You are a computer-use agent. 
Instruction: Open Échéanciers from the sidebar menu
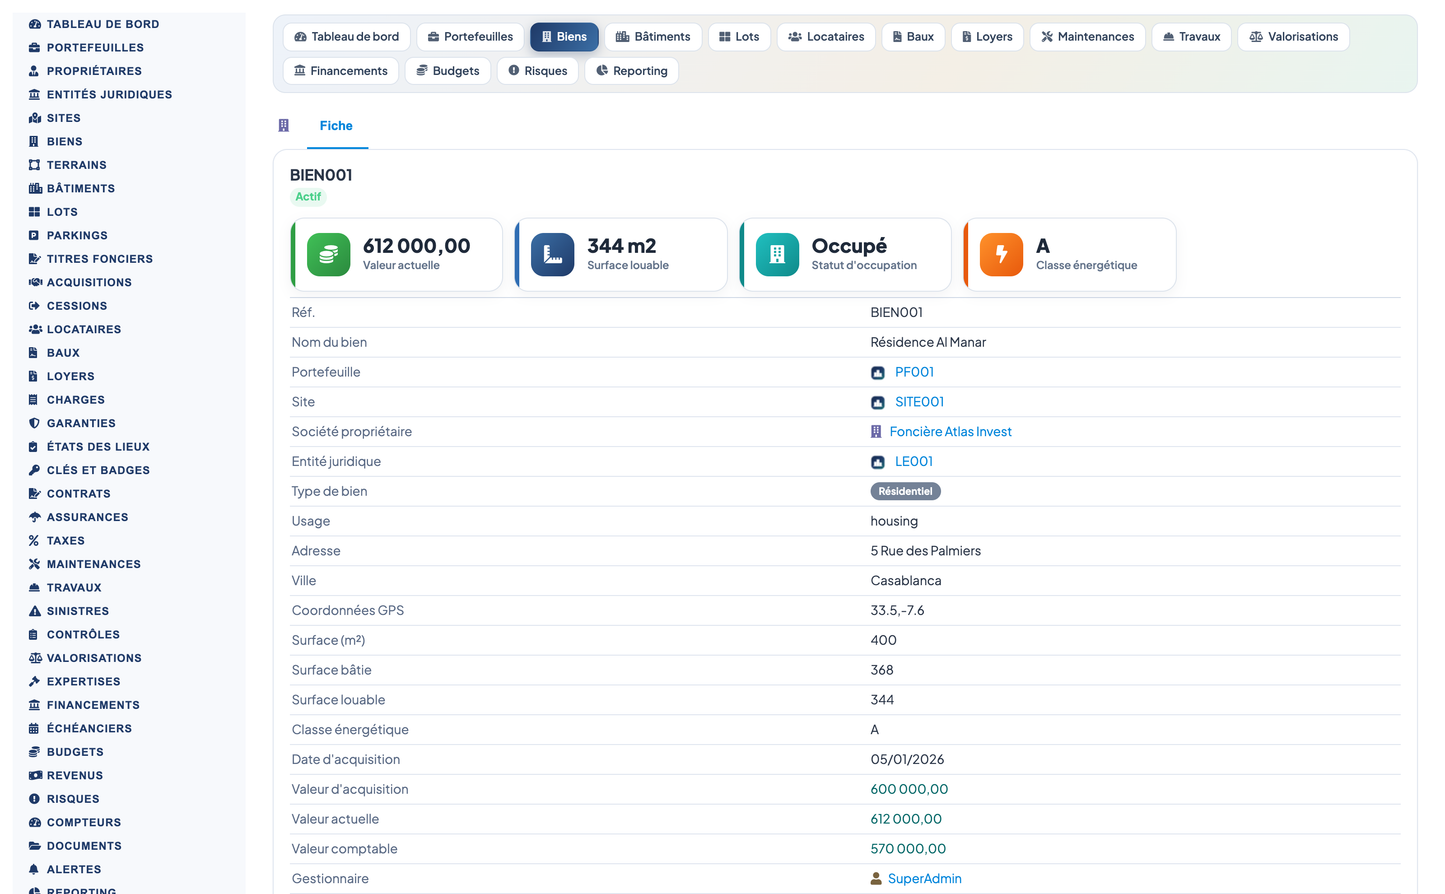[x=89, y=729]
